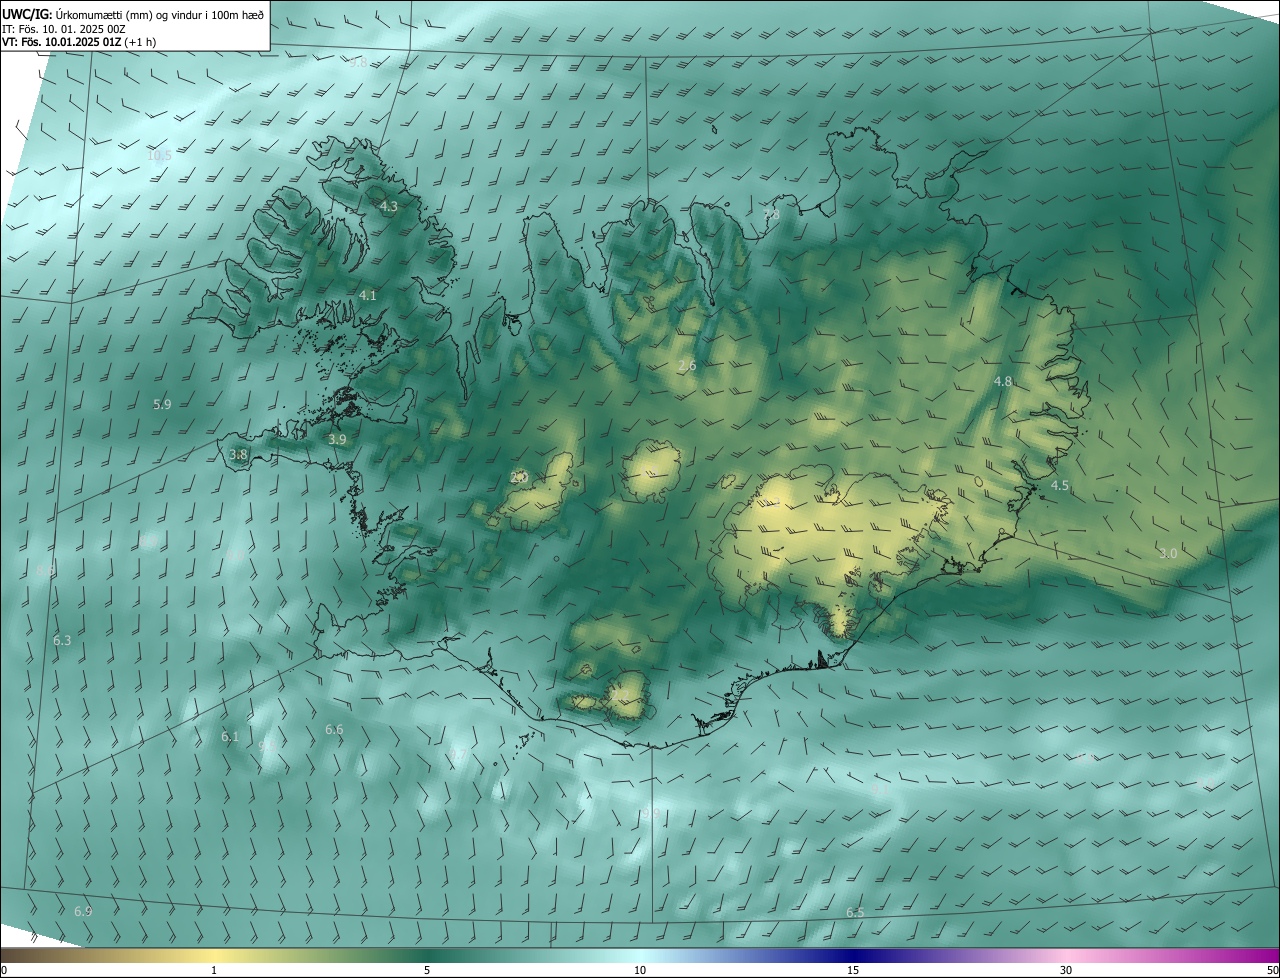Screen dimensions: 1280x978
Task: Click the 2.6 value label in north Iceland
Action: tap(687, 366)
